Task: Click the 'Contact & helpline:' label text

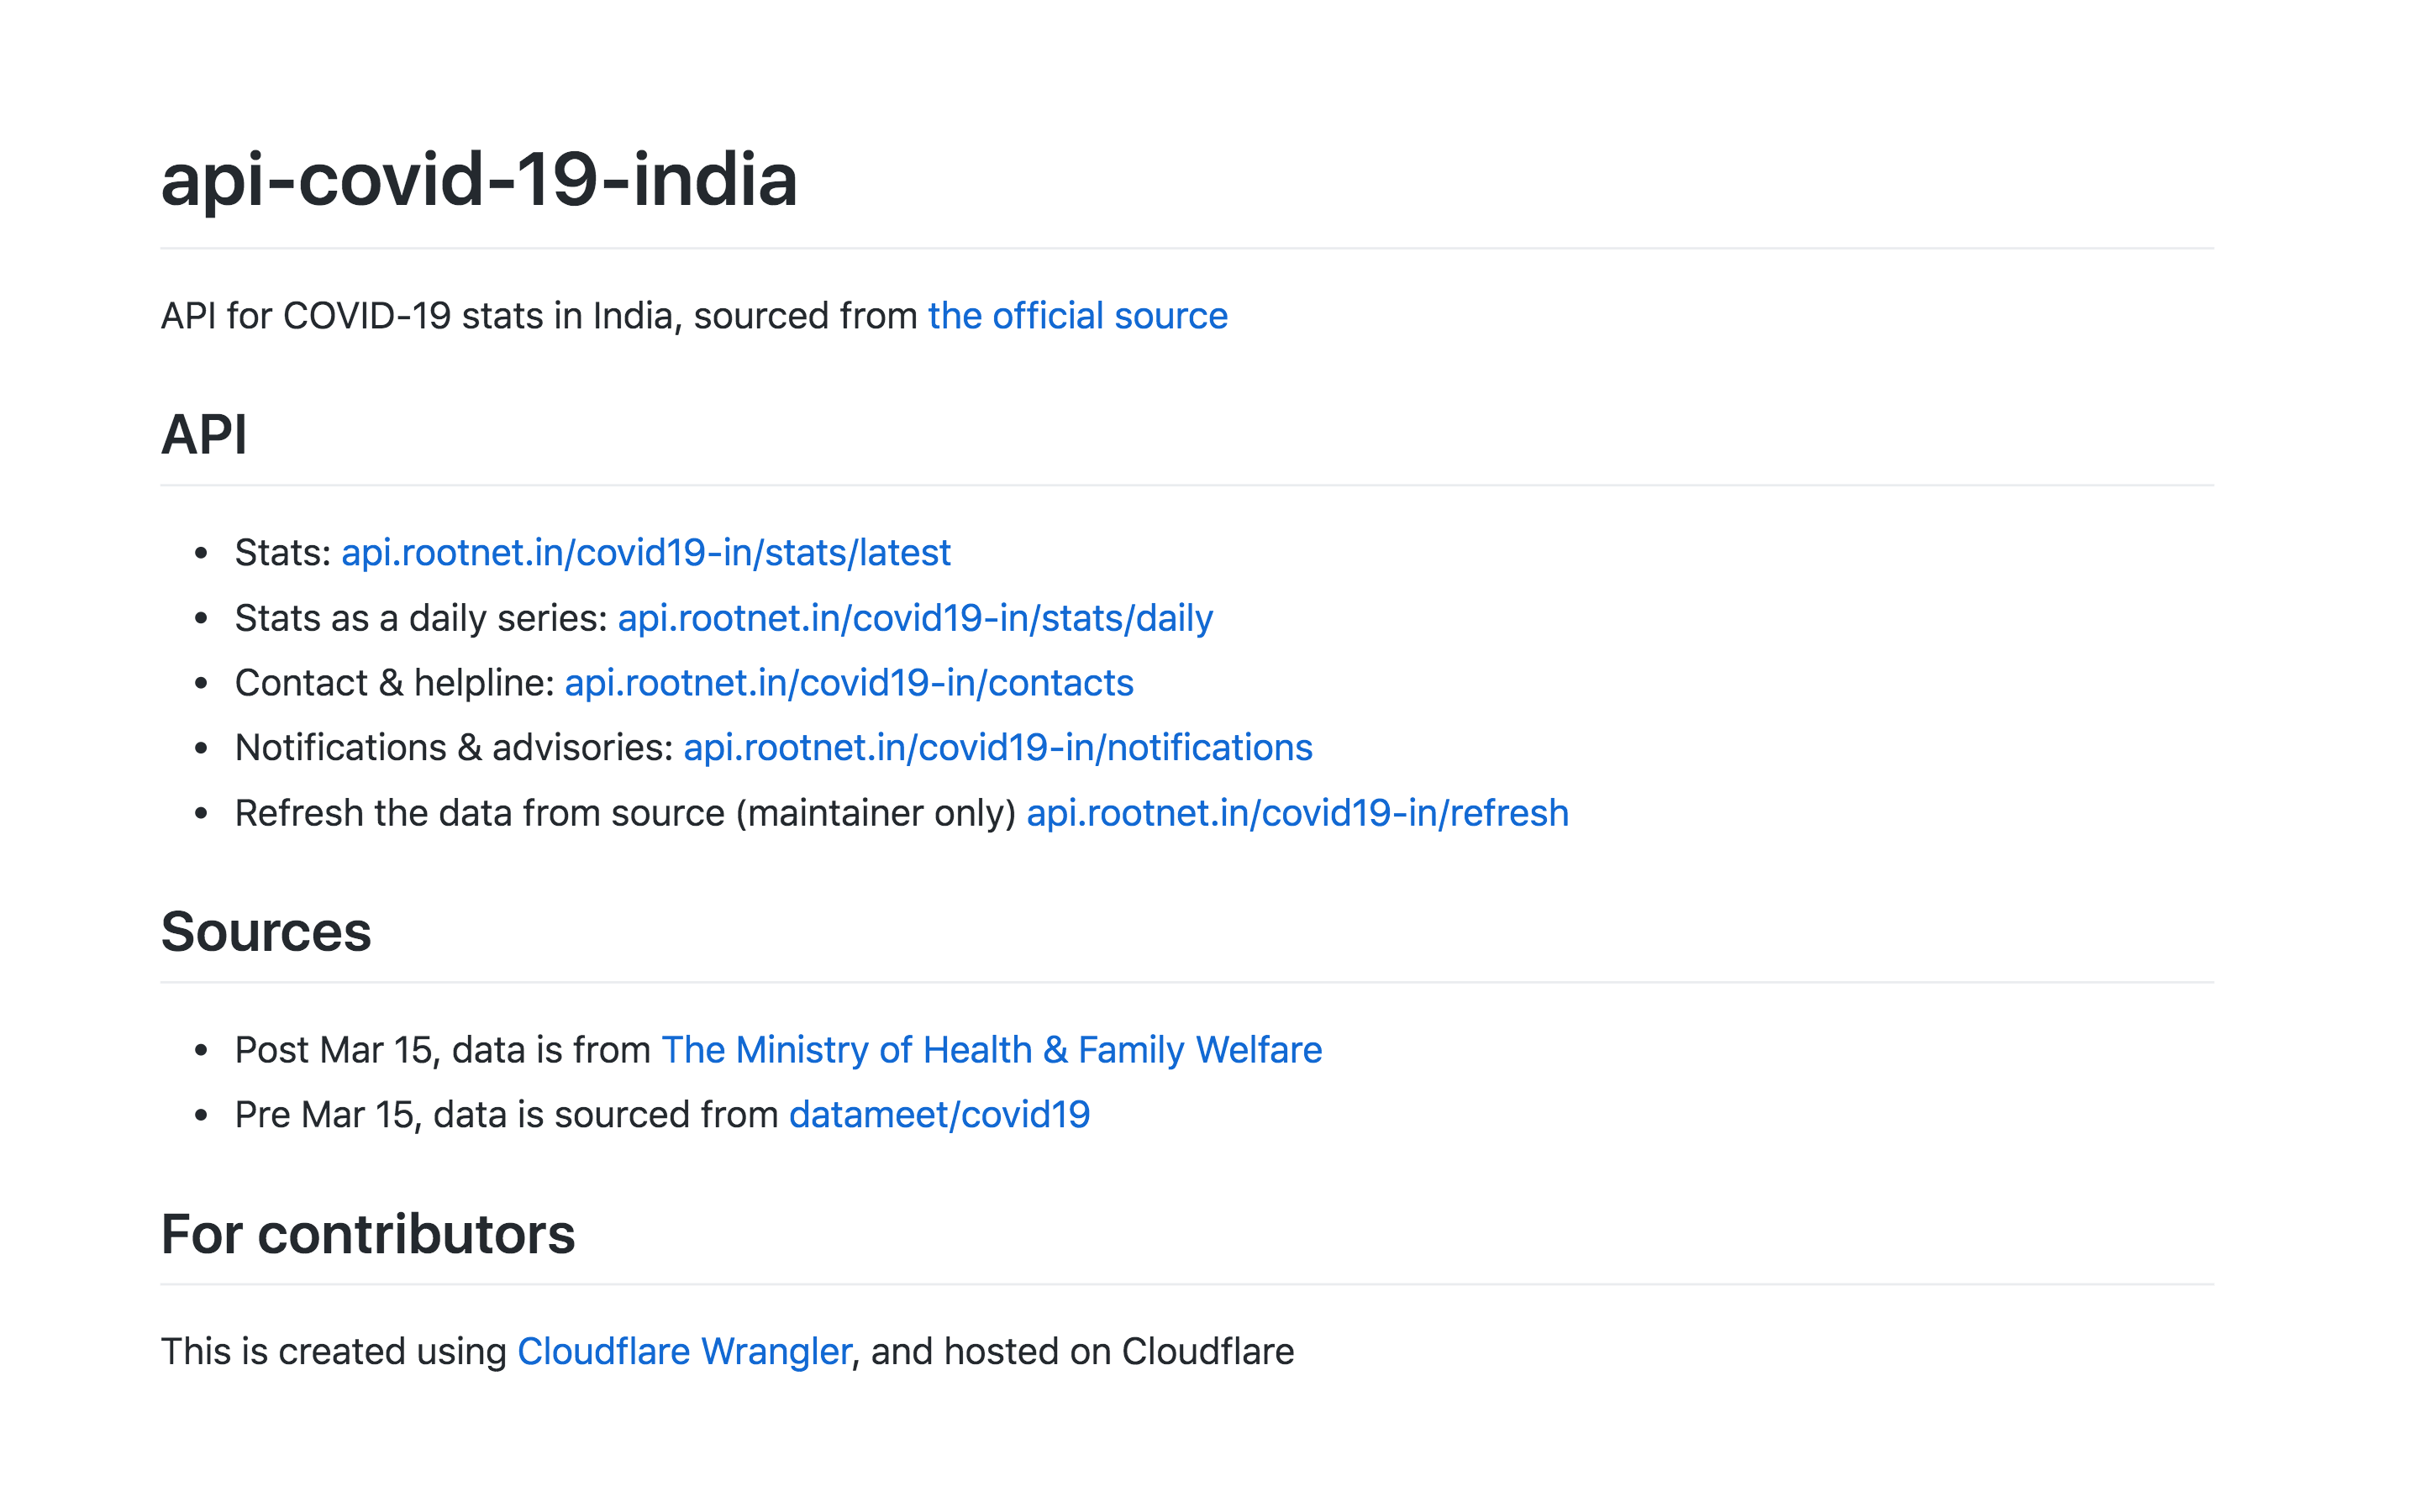Action: [x=394, y=683]
